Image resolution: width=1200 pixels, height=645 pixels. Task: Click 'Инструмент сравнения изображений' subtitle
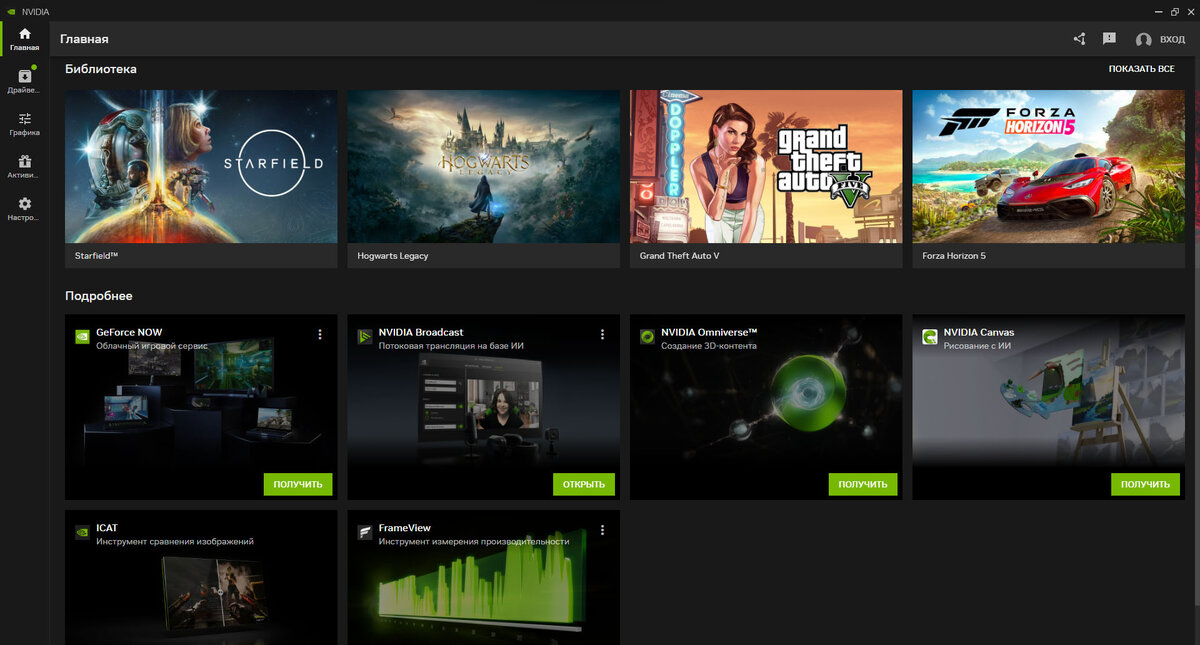click(175, 542)
